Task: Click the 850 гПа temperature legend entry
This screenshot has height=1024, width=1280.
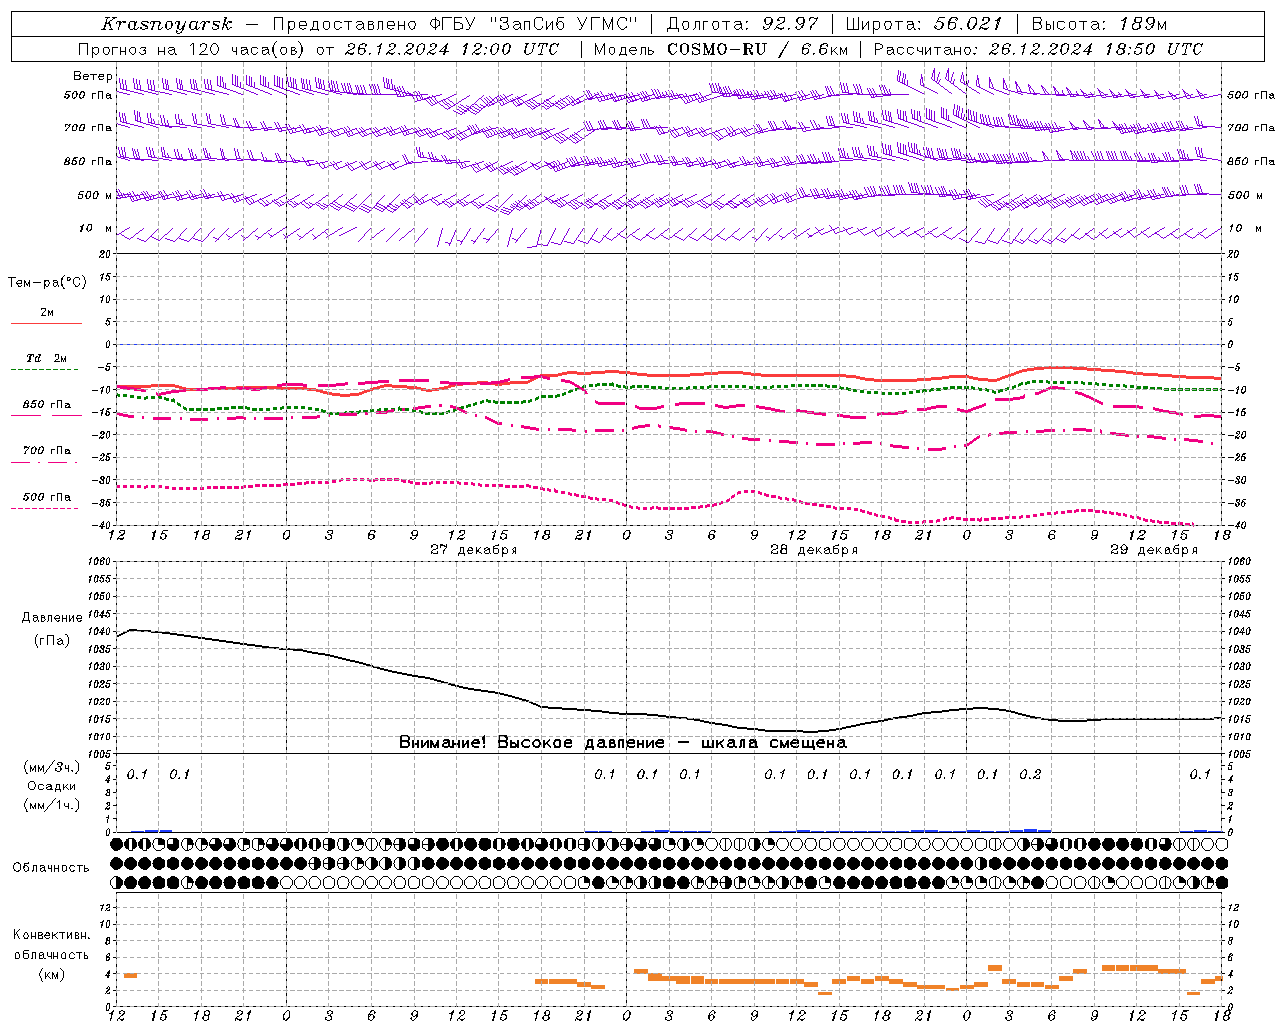Action: coord(46,405)
